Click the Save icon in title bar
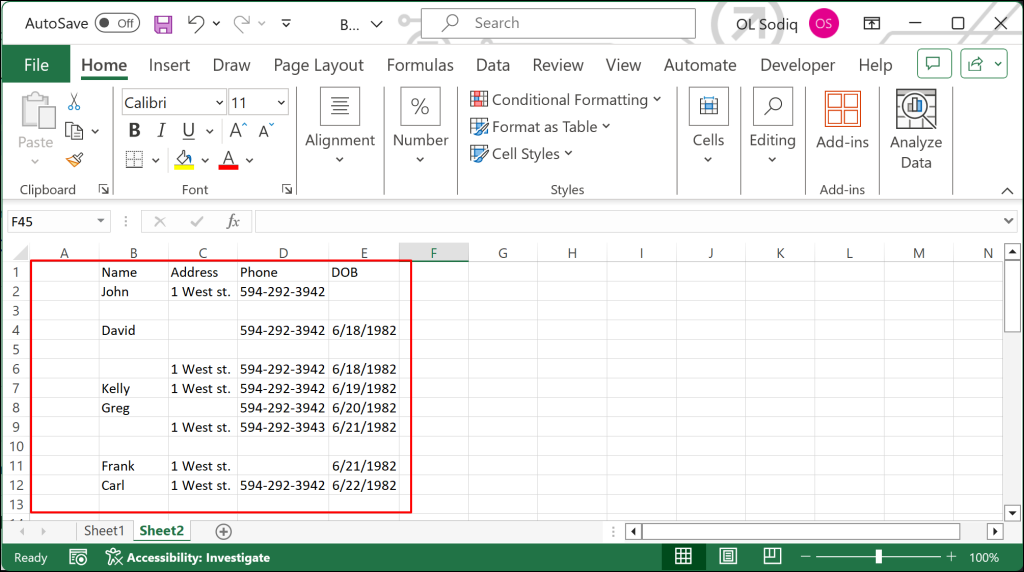 point(163,24)
